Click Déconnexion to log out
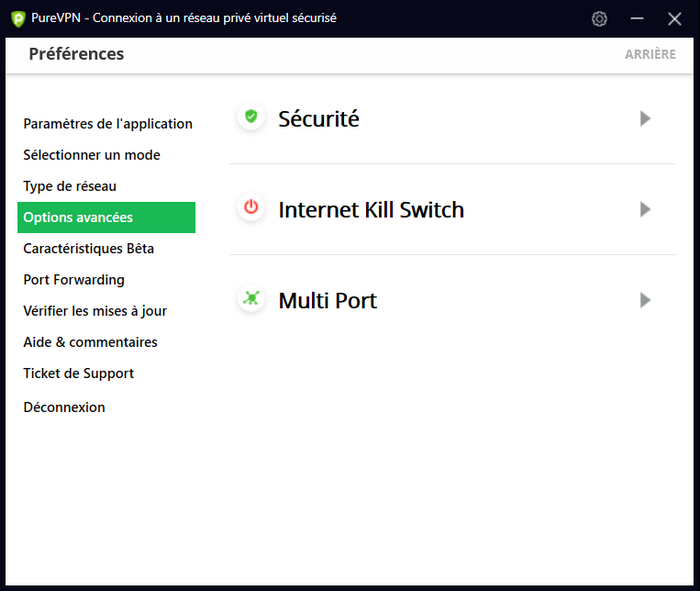The image size is (700, 591). [x=64, y=408]
